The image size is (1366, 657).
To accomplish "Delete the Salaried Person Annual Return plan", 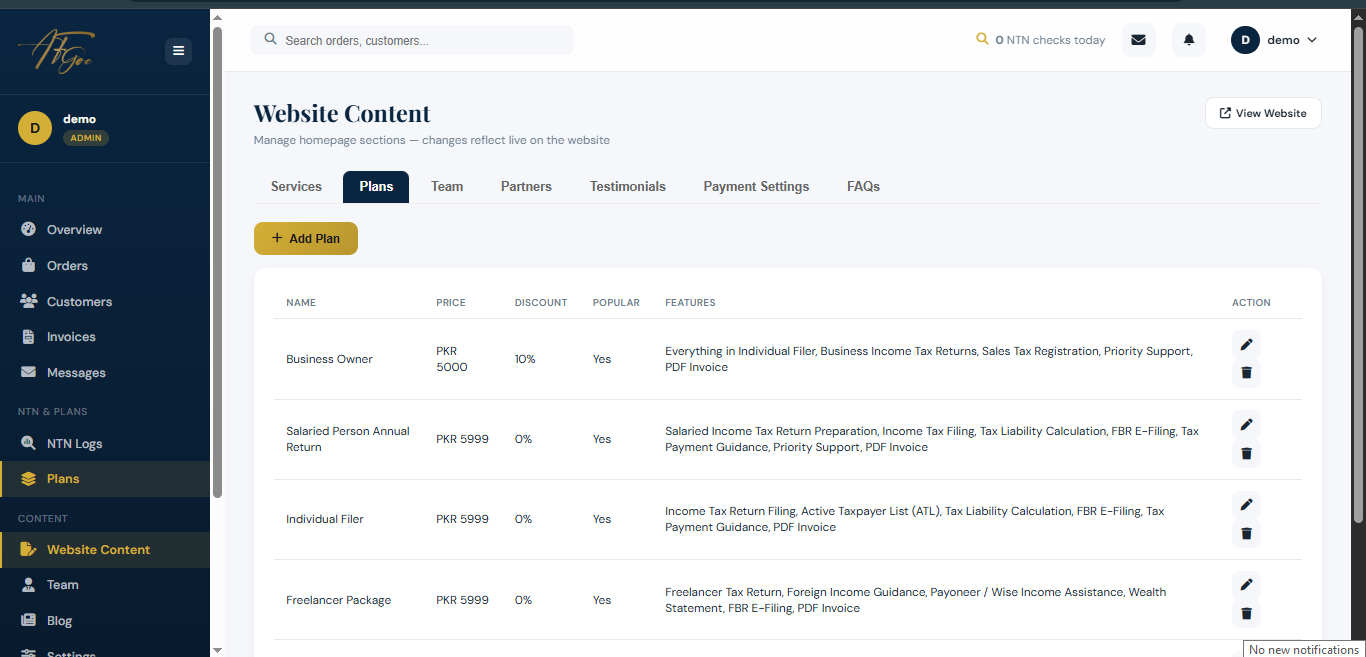I will 1246,453.
